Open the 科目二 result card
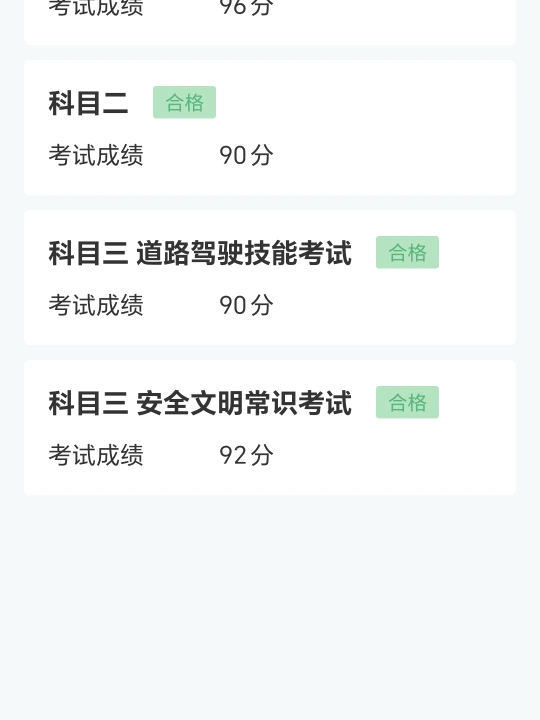This screenshot has height=720, width=540. 270,128
